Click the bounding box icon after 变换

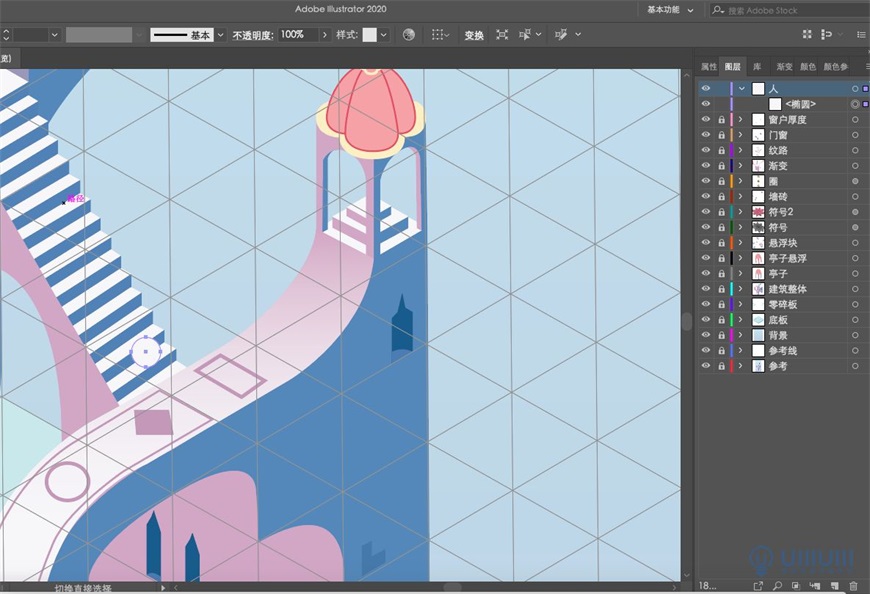coord(500,34)
